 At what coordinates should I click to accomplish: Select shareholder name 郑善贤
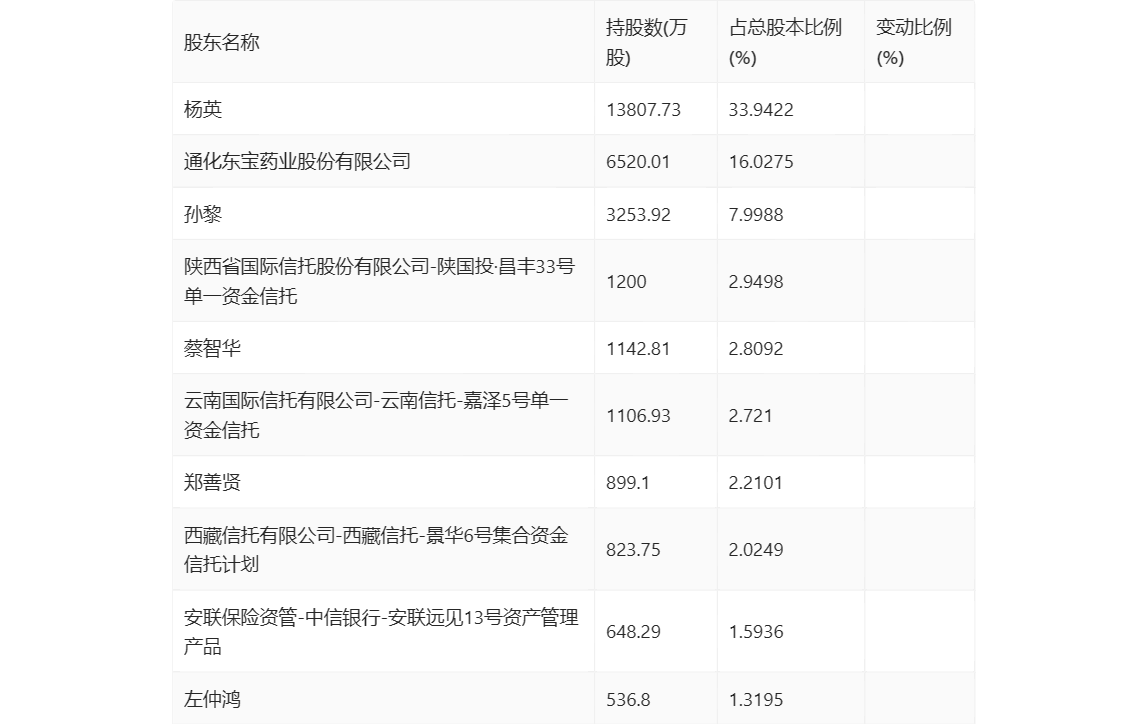pyautogui.click(x=212, y=482)
